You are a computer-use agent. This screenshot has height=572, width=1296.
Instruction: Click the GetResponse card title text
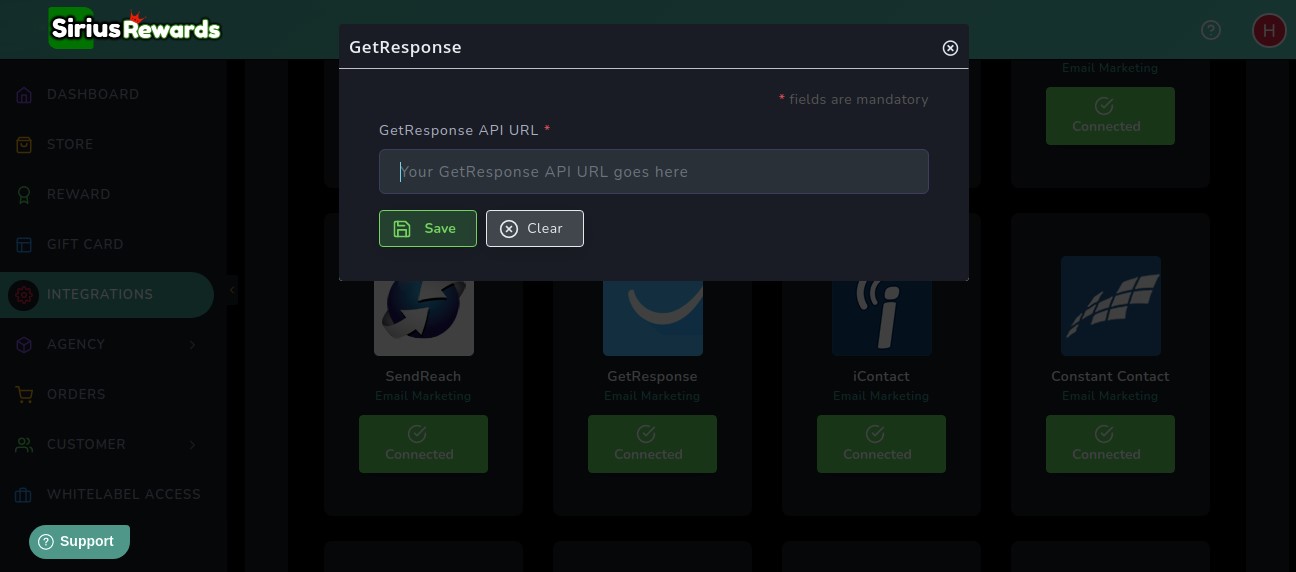pyautogui.click(x=652, y=377)
